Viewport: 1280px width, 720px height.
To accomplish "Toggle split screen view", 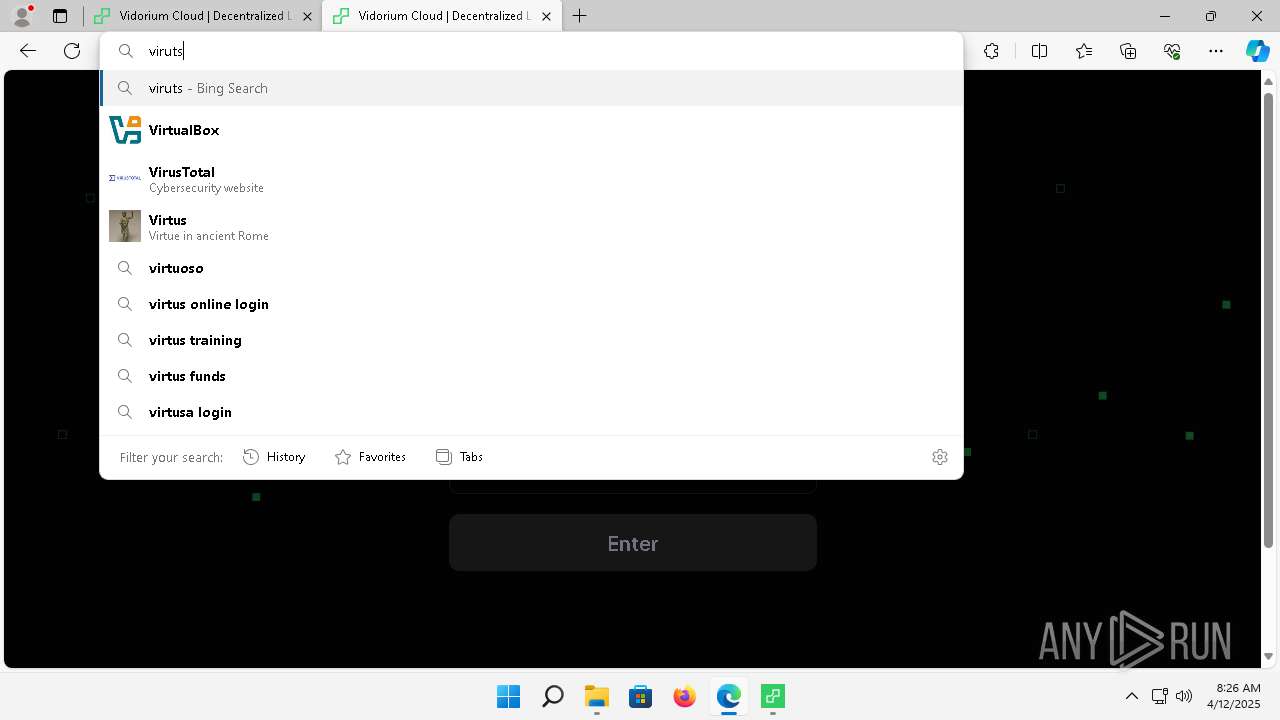I will pos(1039,51).
